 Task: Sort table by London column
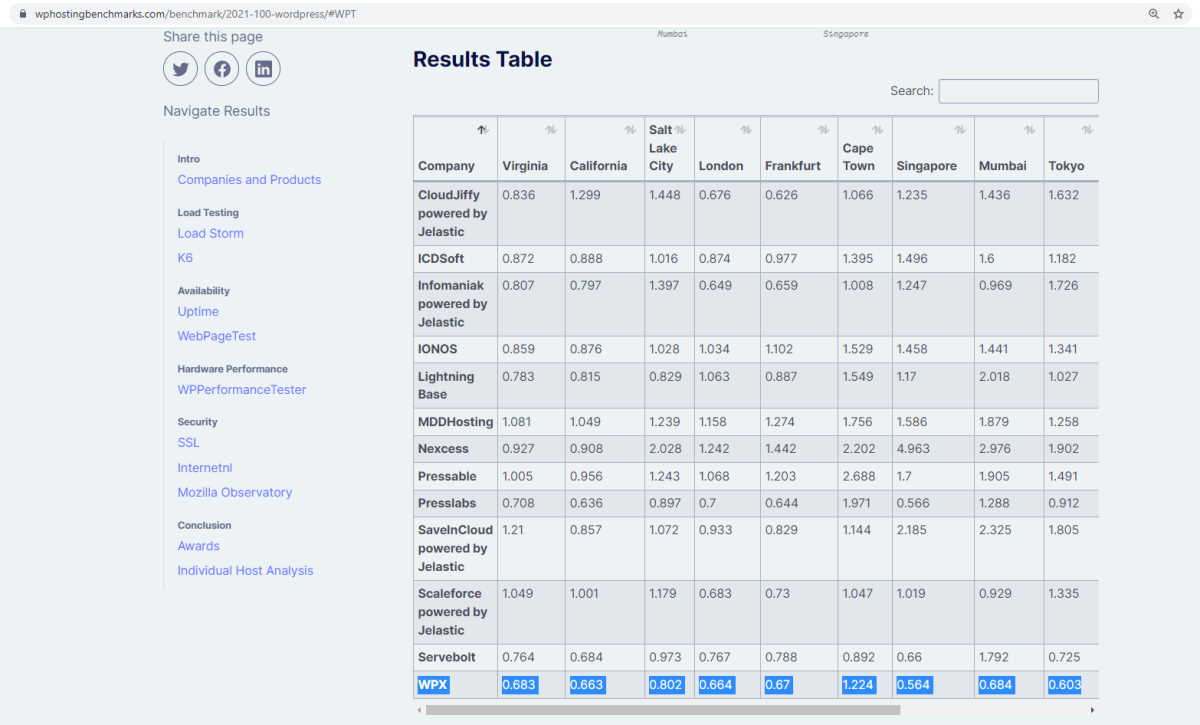(x=727, y=148)
